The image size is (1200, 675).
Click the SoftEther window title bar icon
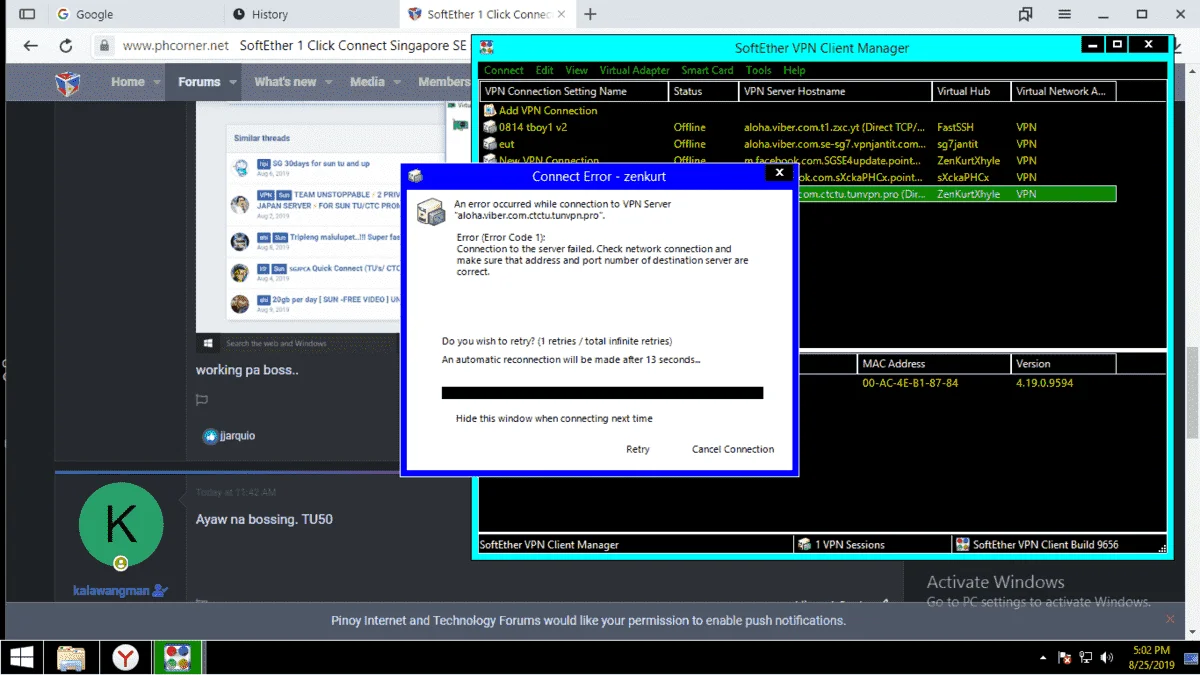coord(487,47)
